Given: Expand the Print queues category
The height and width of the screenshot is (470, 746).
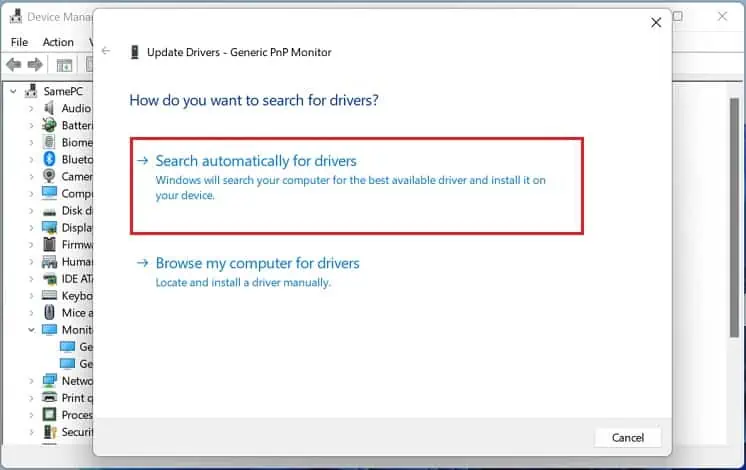Looking at the screenshot, I should pos(31,398).
